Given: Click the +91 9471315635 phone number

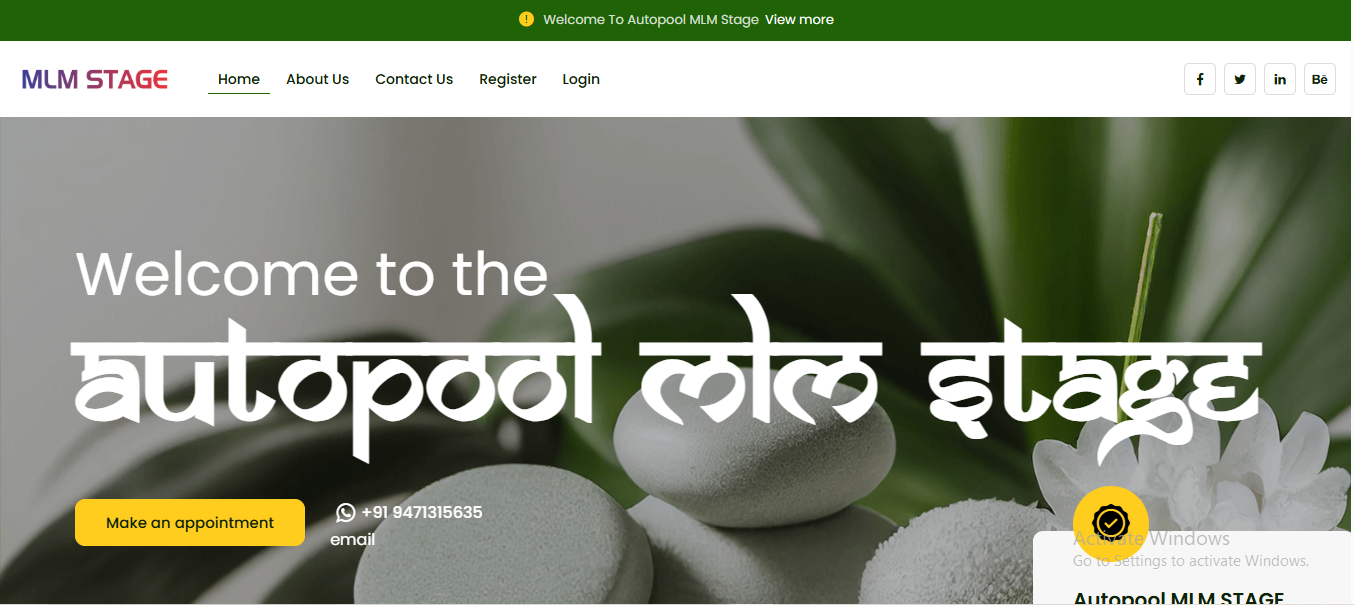Looking at the screenshot, I should tap(422, 513).
